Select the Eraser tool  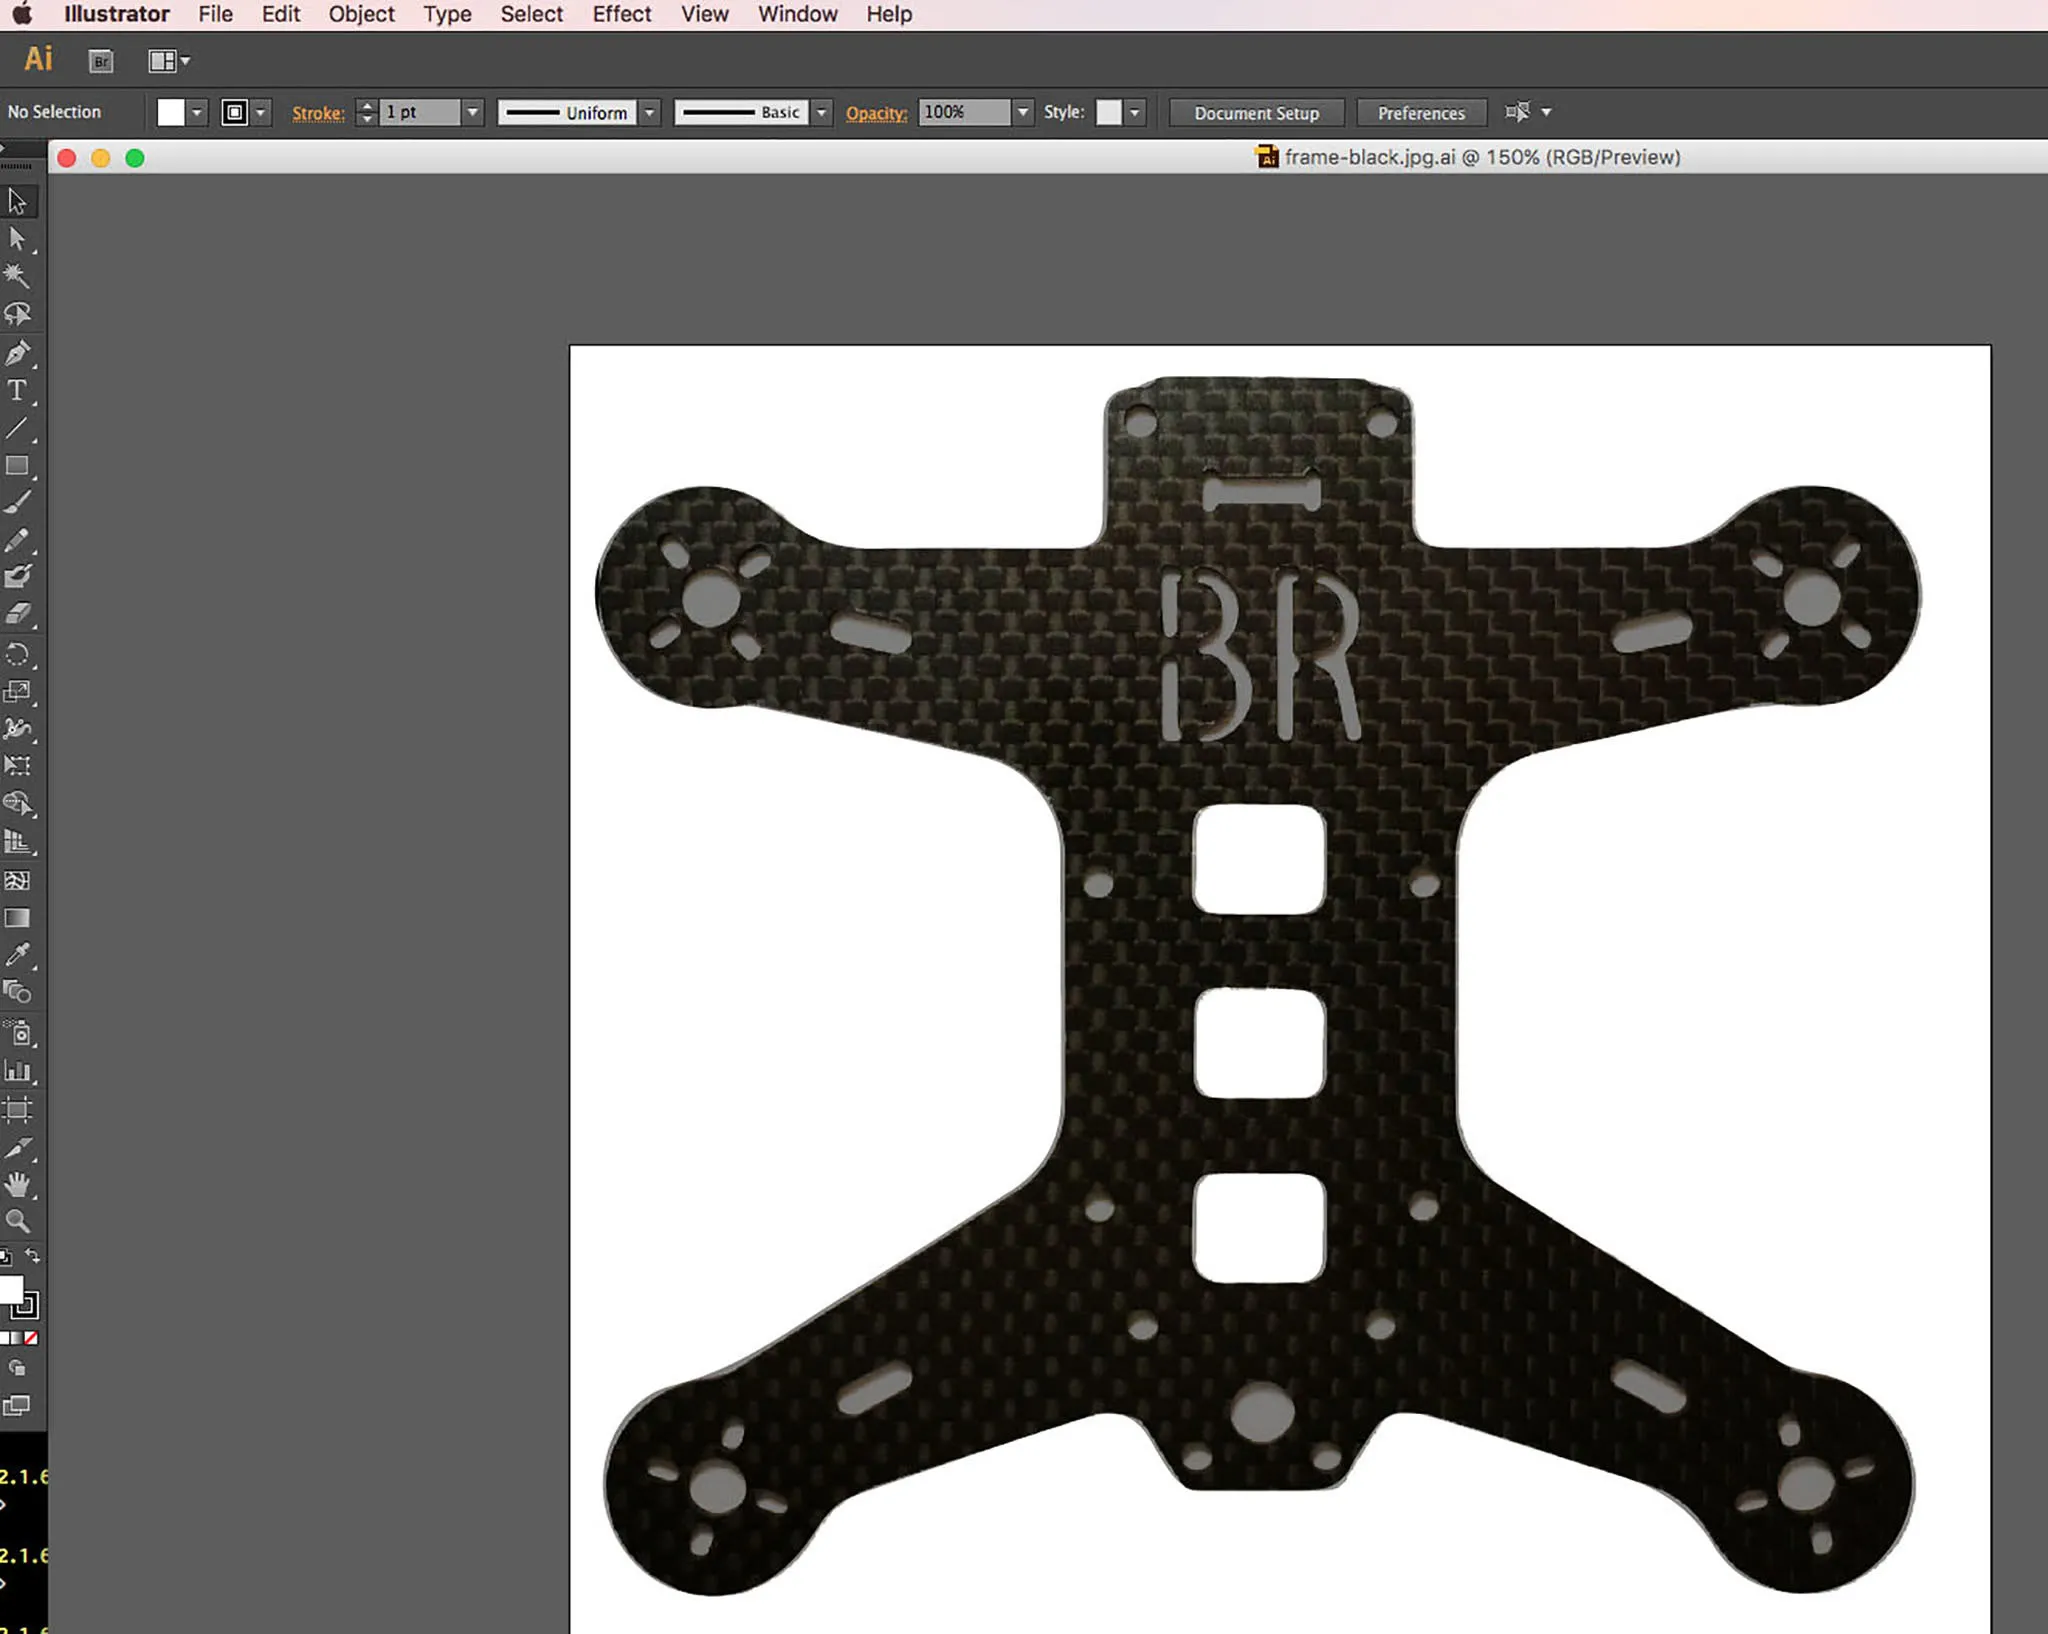[x=17, y=614]
